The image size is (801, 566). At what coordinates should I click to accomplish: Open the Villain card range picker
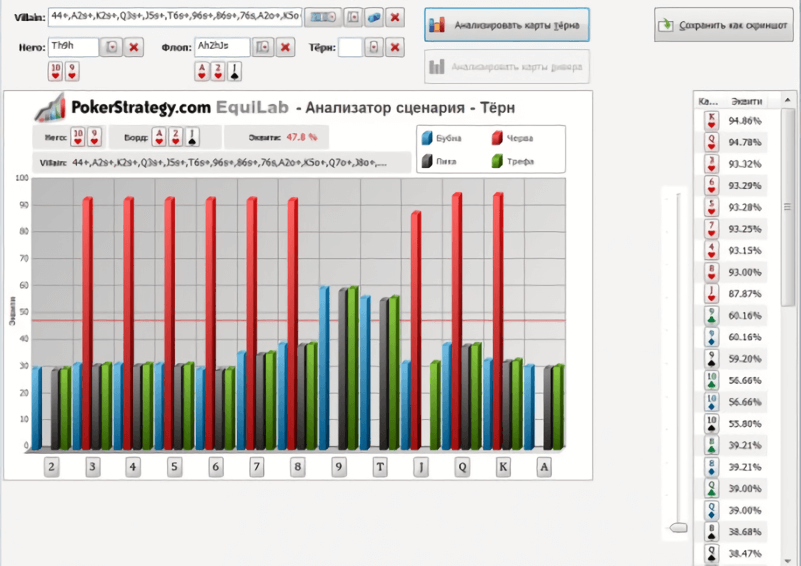click(x=353, y=17)
